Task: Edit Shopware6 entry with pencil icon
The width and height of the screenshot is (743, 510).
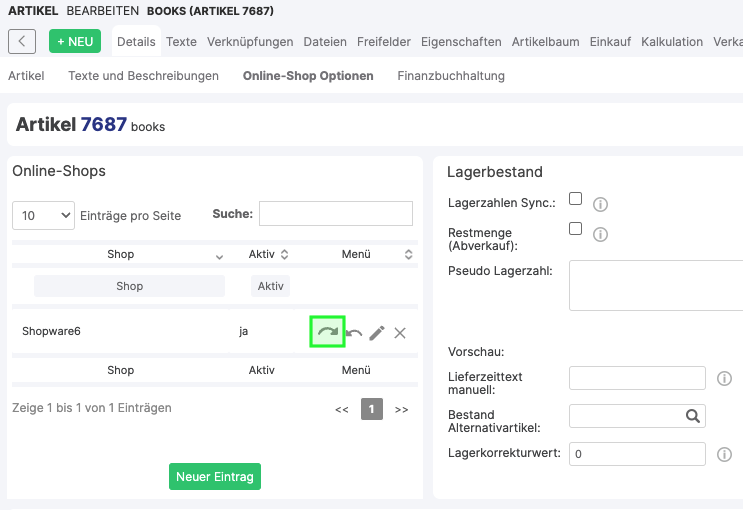Action: [x=377, y=333]
